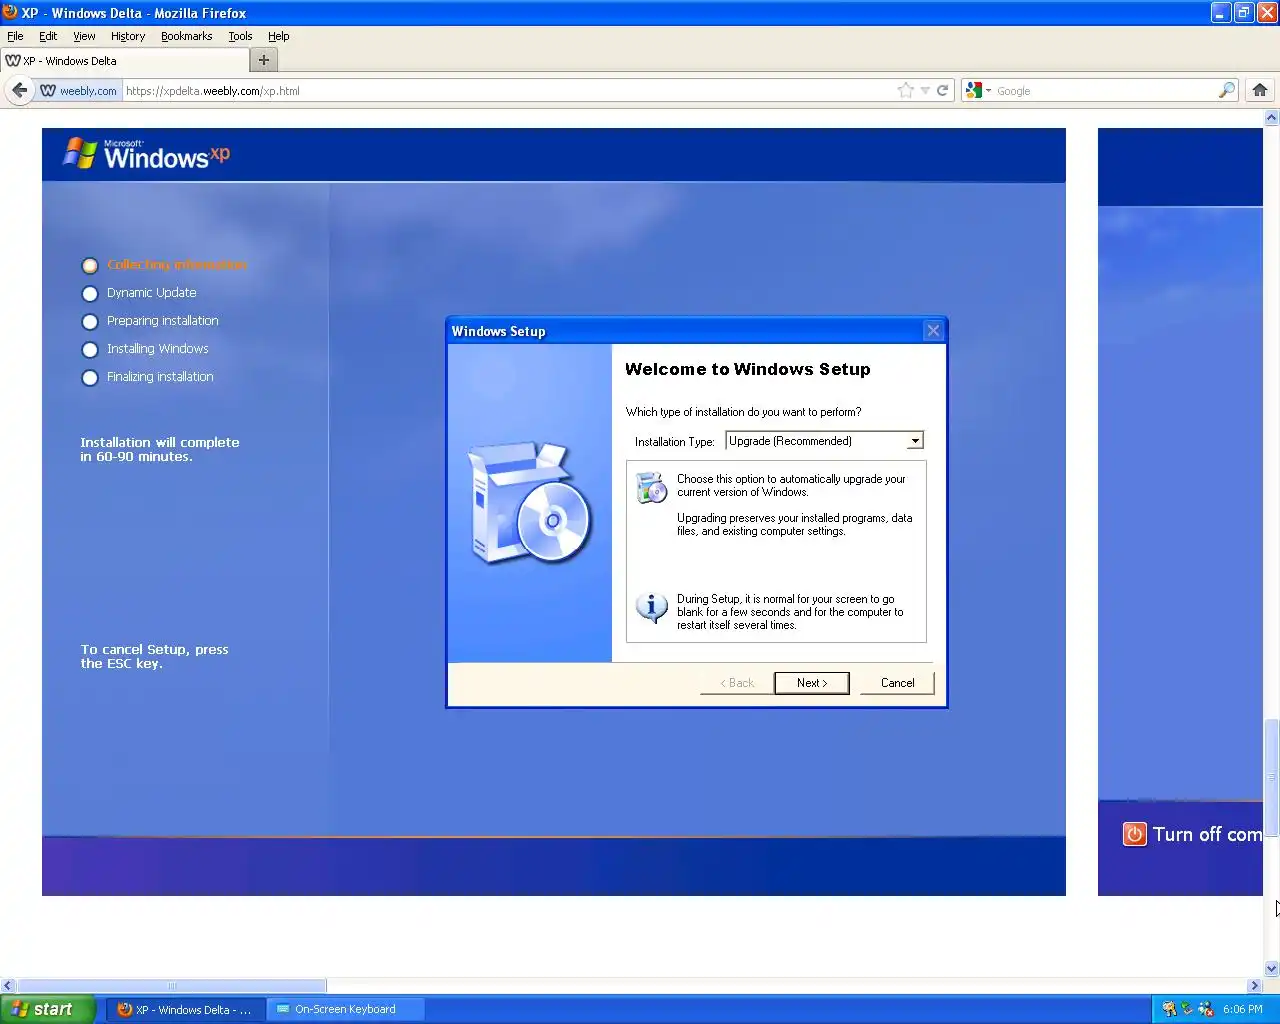Click the Google search engine icon
1280x1024 pixels.
[974, 90]
